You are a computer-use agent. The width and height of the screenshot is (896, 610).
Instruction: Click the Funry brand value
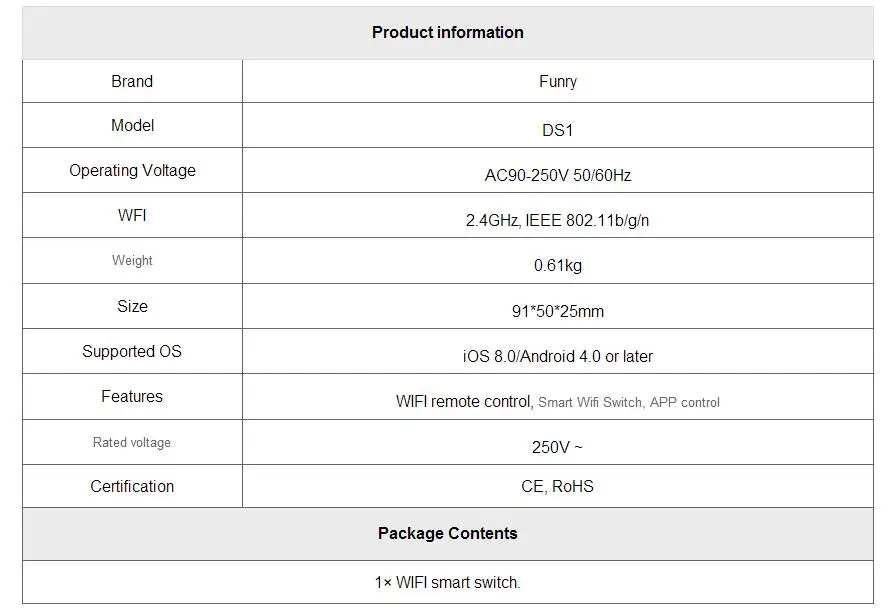point(557,82)
